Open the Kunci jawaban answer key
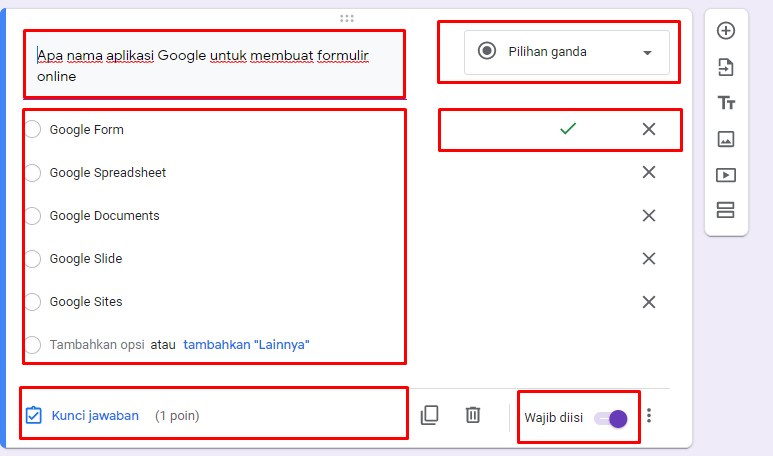 tap(95, 416)
